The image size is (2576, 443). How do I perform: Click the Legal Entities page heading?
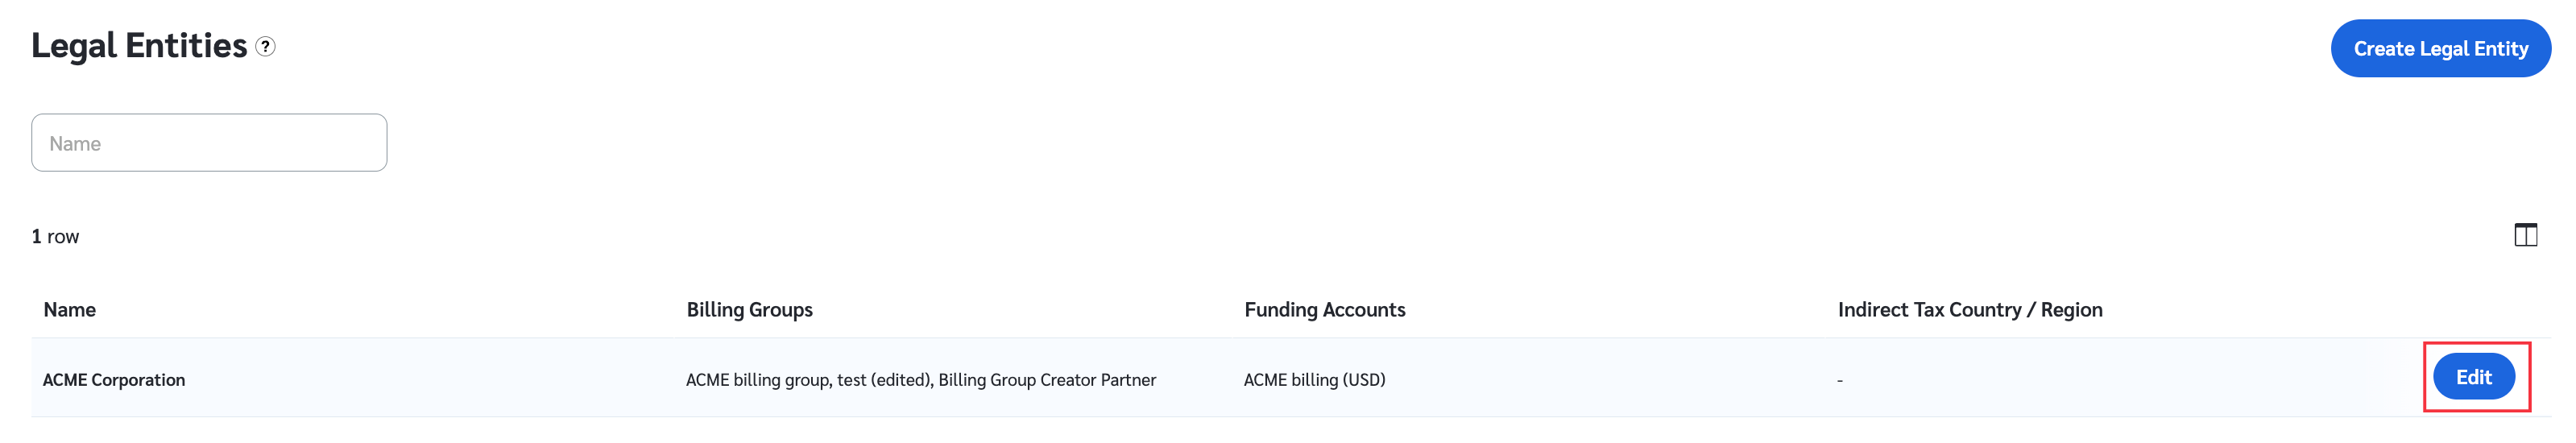coord(139,46)
